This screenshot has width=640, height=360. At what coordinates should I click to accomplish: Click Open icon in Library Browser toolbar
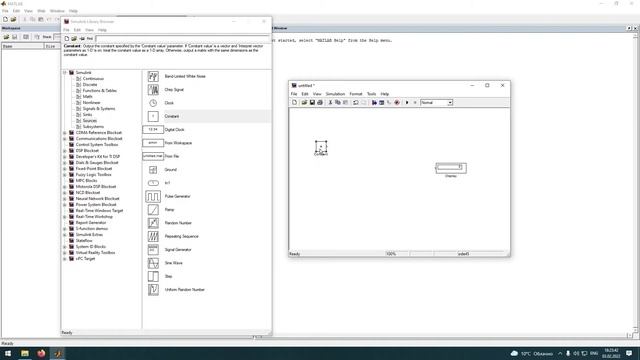pyautogui.click(x=74, y=38)
